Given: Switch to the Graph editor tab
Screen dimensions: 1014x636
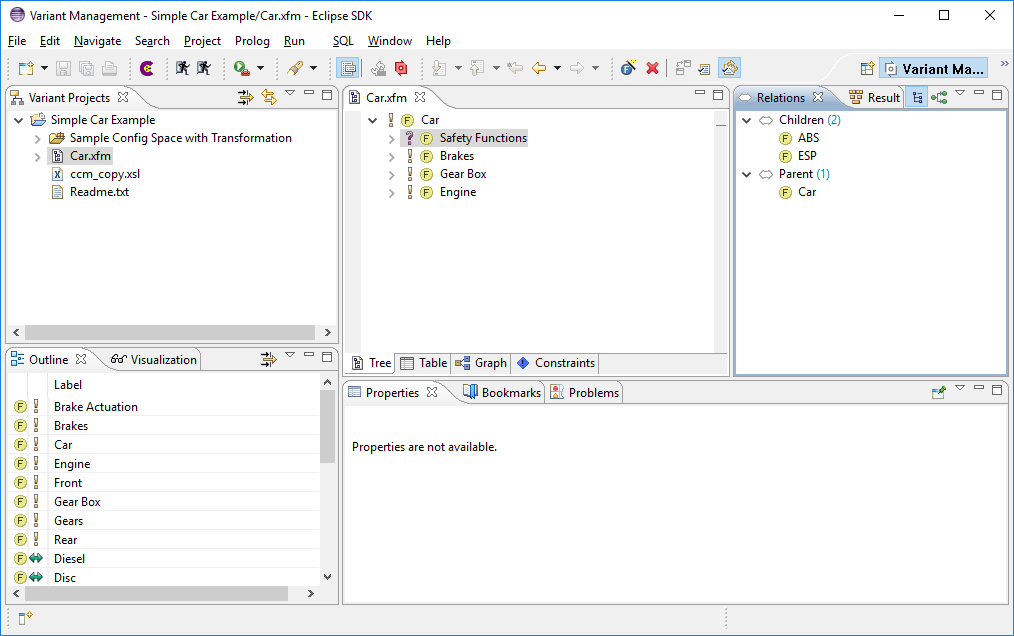Looking at the screenshot, I should pos(480,363).
